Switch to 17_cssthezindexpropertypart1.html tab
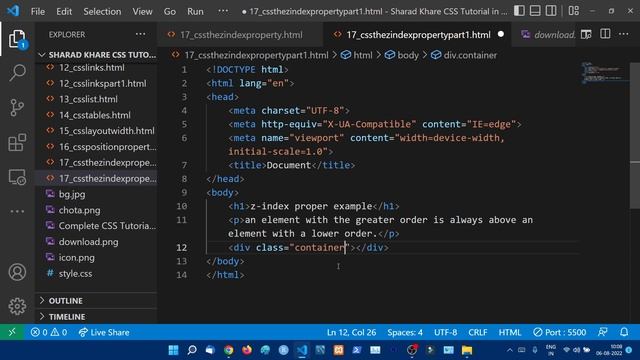640x360 pixels. pyautogui.click(x=416, y=35)
